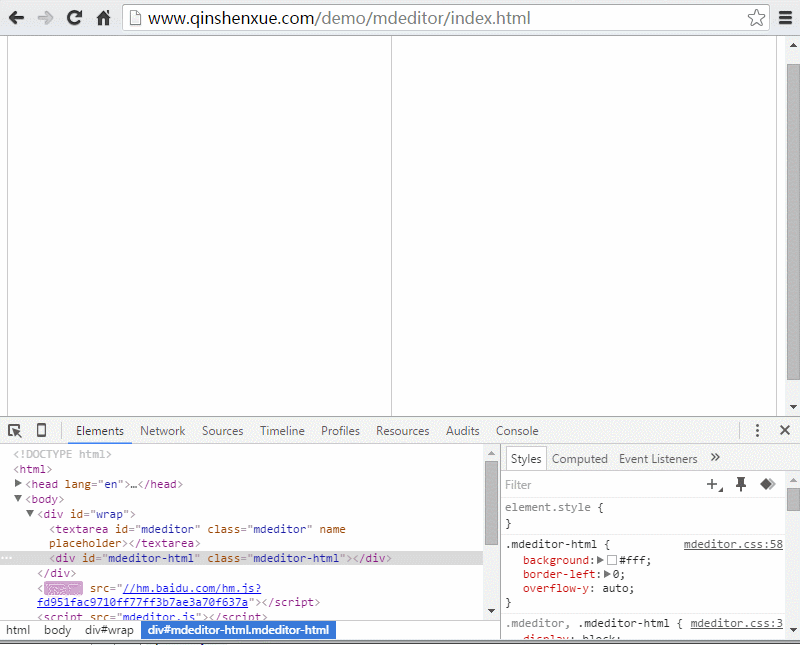Viewport: 800px width, 645px height.
Task: Click the browser forward arrow
Action: pyautogui.click(x=45, y=18)
